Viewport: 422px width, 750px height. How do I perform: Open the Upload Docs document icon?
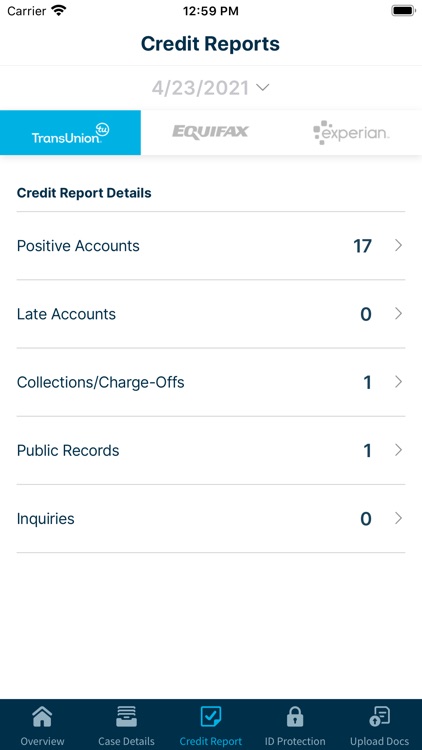(x=379, y=716)
